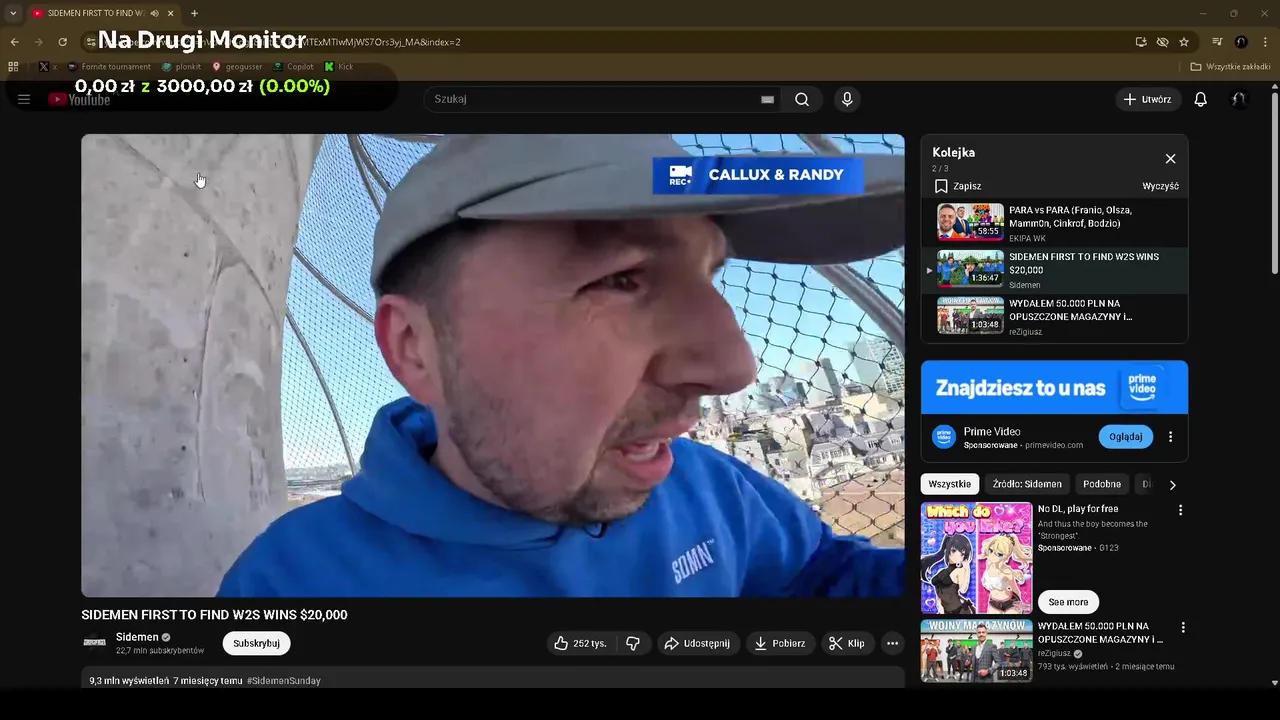This screenshot has height=720, width=1280.
Task: Start voice search with the microphone
Action: coord(847,99)
